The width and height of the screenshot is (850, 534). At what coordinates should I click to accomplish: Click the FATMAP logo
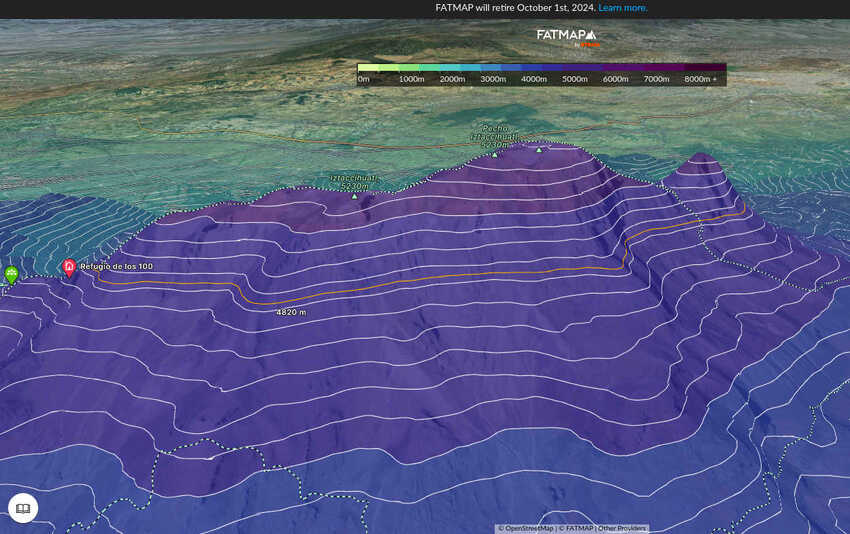(x=565, y=34)
